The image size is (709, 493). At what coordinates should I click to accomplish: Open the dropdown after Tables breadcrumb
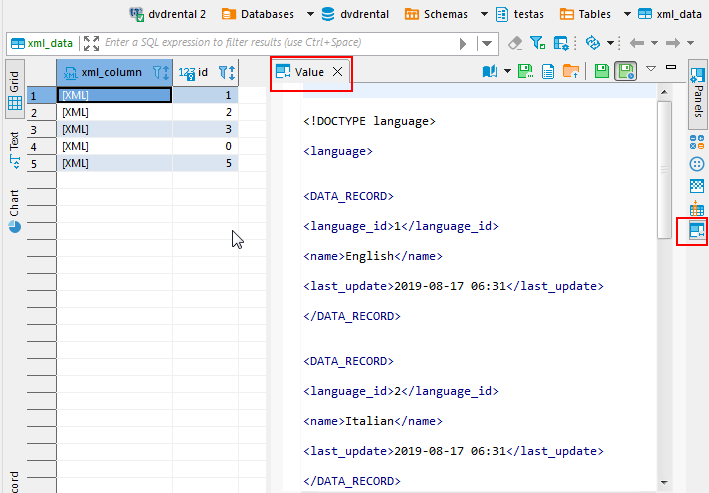point(628,14)
